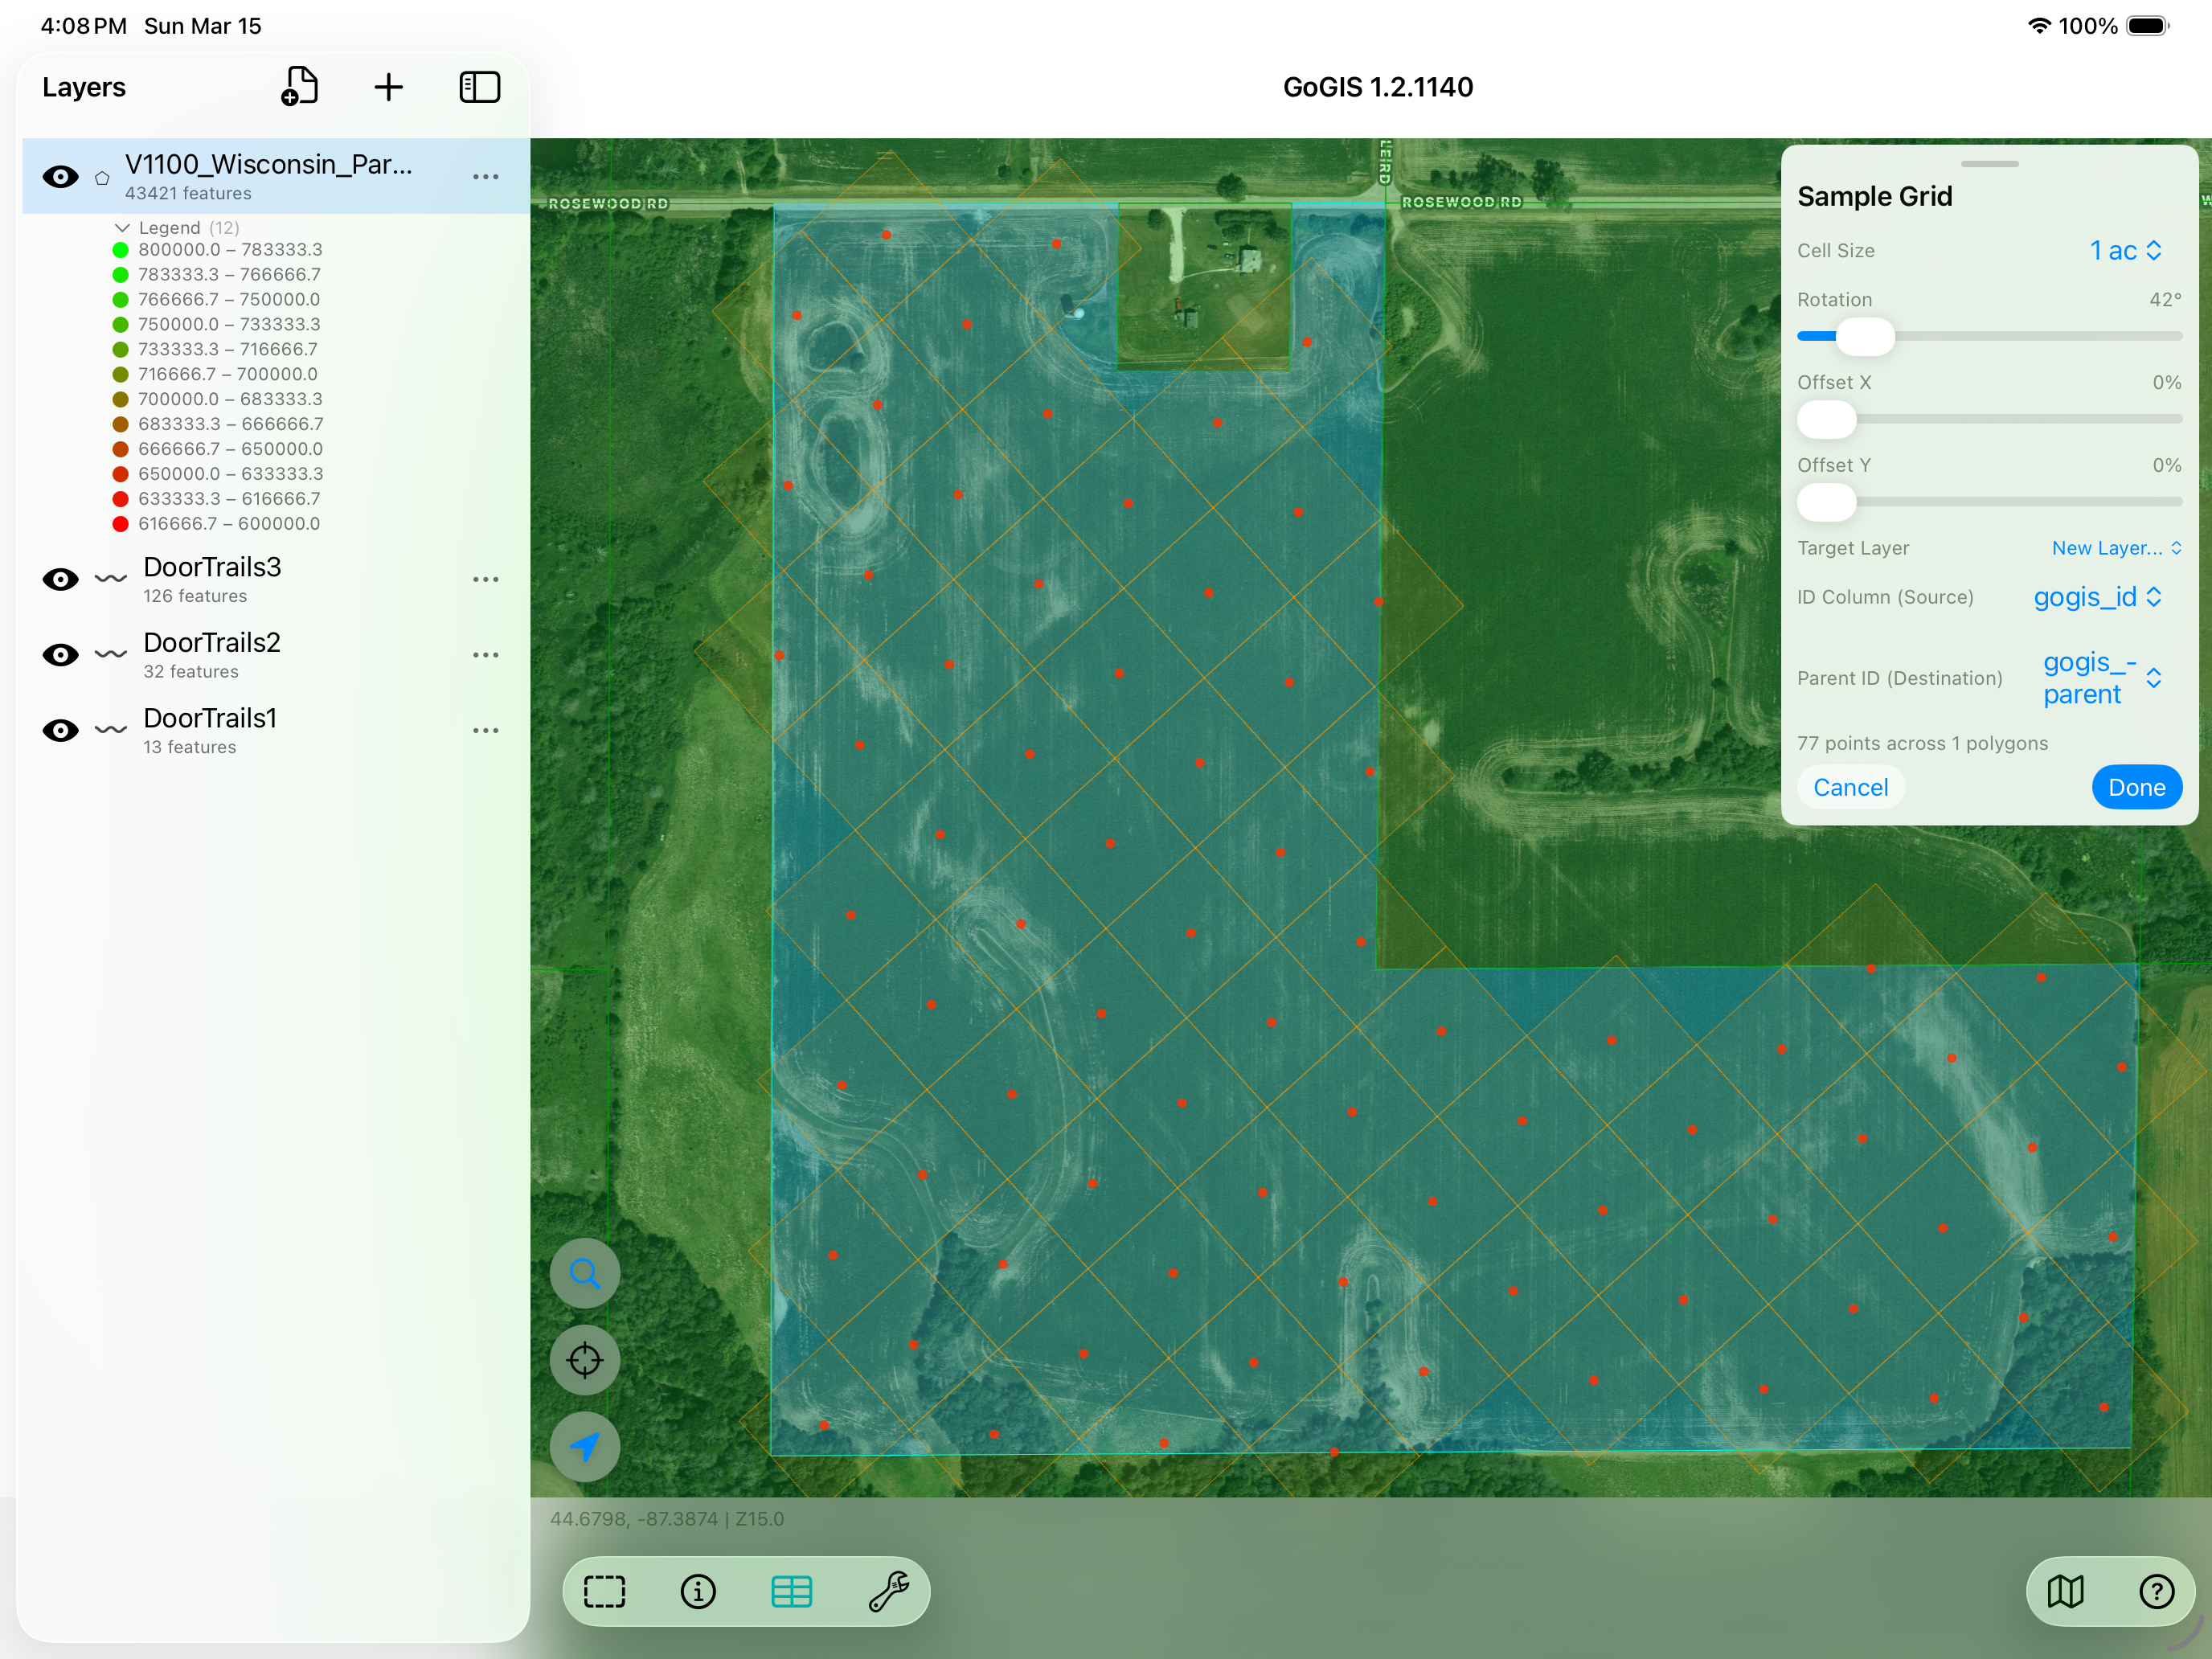Collapse the Legend under V1100 layer
Image resolution: width=2212 pixels, height=1659 pixels.
[121, 227]
